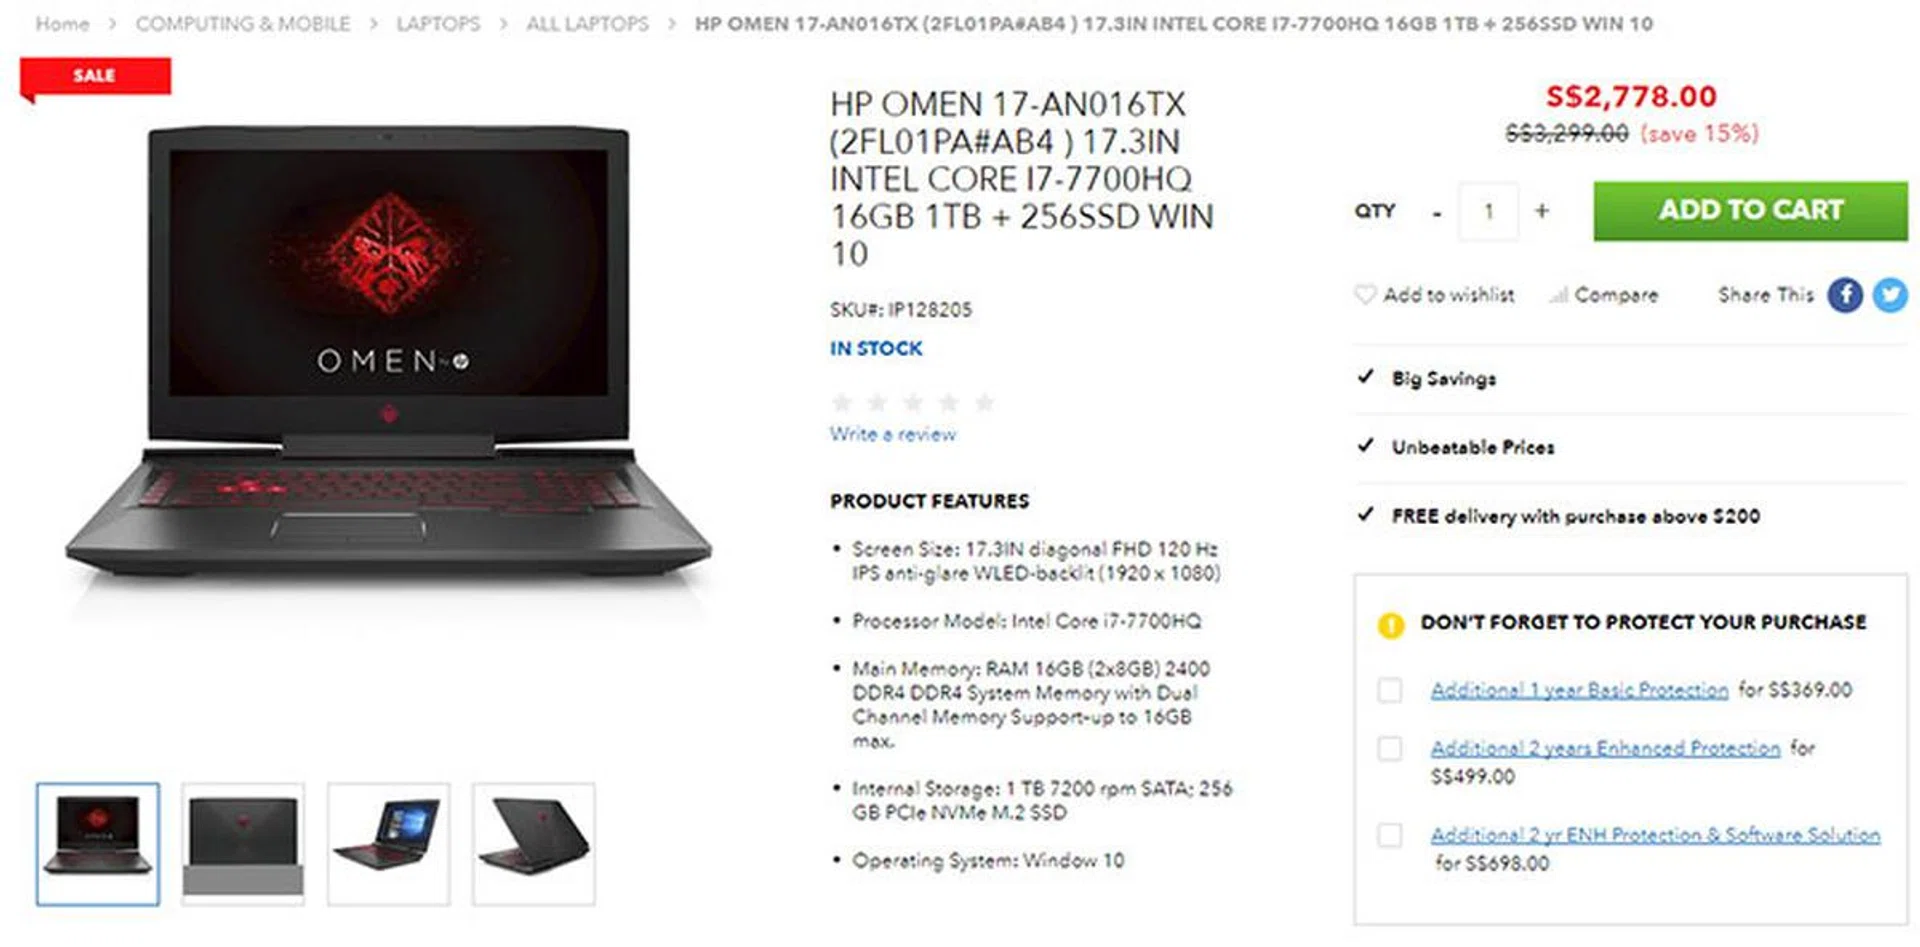Viewport: 1920px width, 947px height.
Task: Open ALL LAPTOPS breadcrumb link
Action: coord(587,23)
